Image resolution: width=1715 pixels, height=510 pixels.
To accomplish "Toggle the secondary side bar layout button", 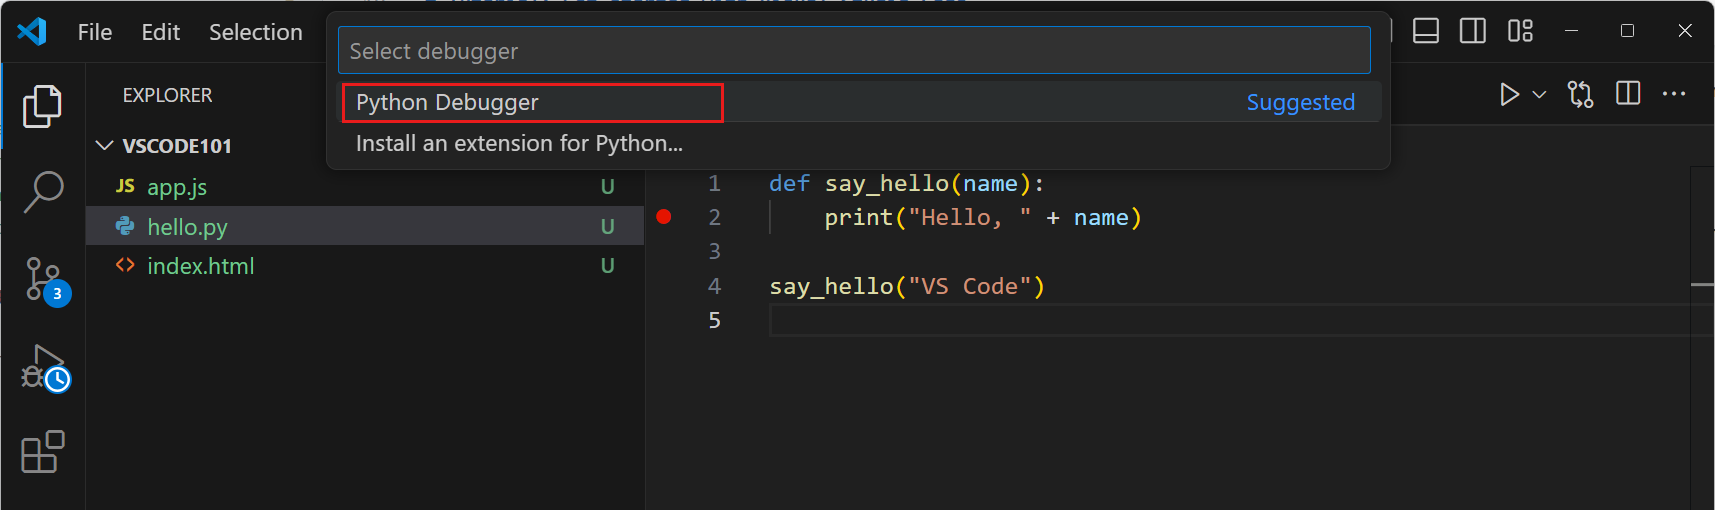I will (x=1473, y=31).
